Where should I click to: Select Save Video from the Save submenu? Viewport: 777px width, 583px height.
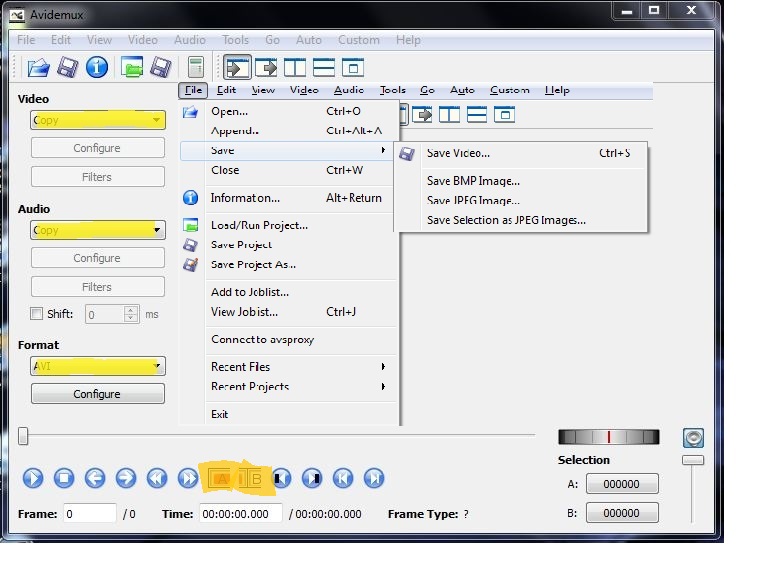(x=458, y=153)
